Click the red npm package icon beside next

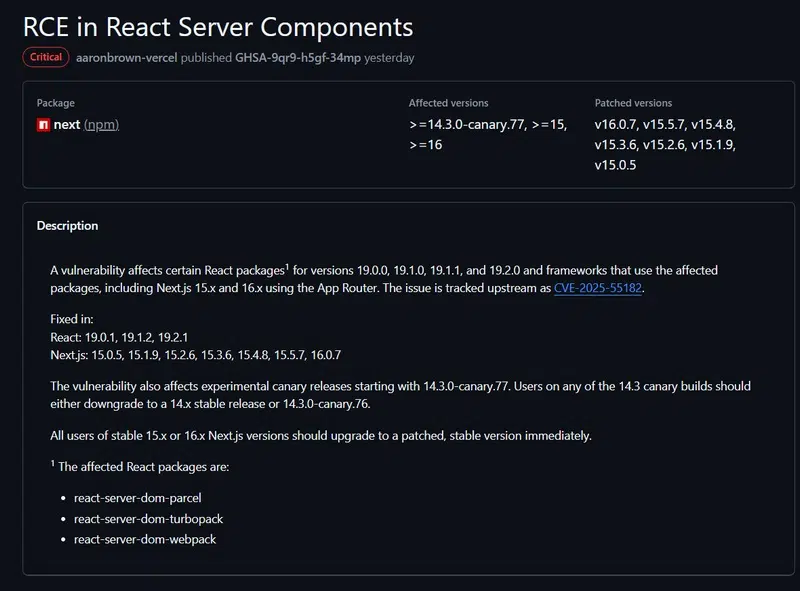tap(43, 125)
